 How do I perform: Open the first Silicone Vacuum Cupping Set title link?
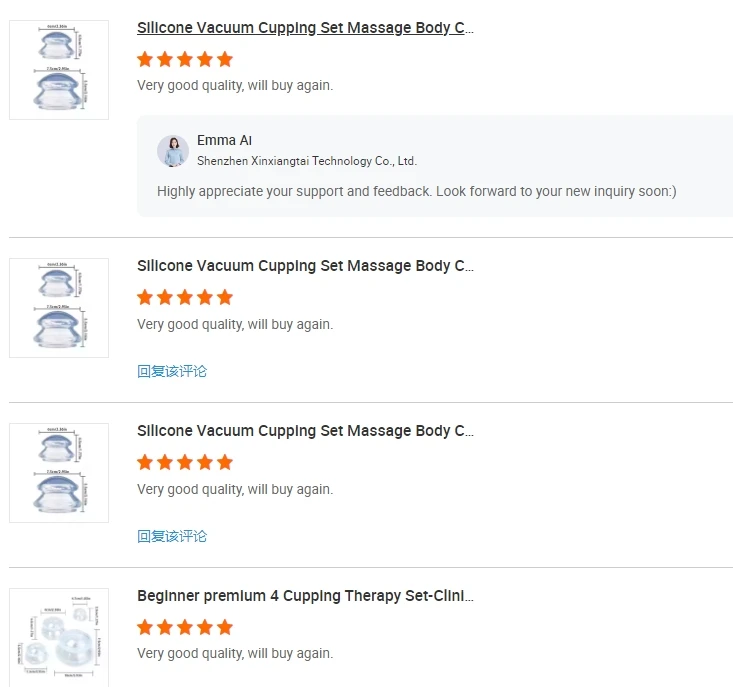point(305,28)
